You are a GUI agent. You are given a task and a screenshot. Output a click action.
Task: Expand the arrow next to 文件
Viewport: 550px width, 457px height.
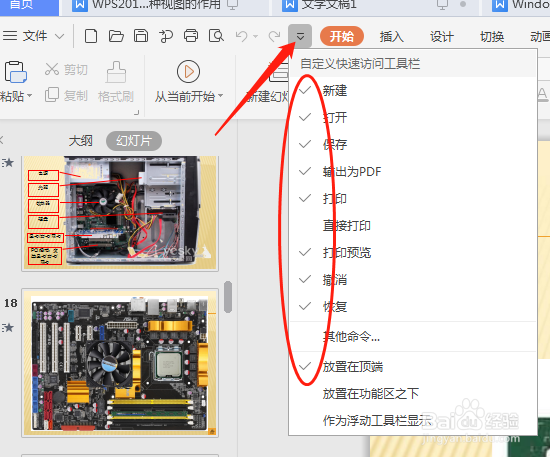click(x=60, y=36)
